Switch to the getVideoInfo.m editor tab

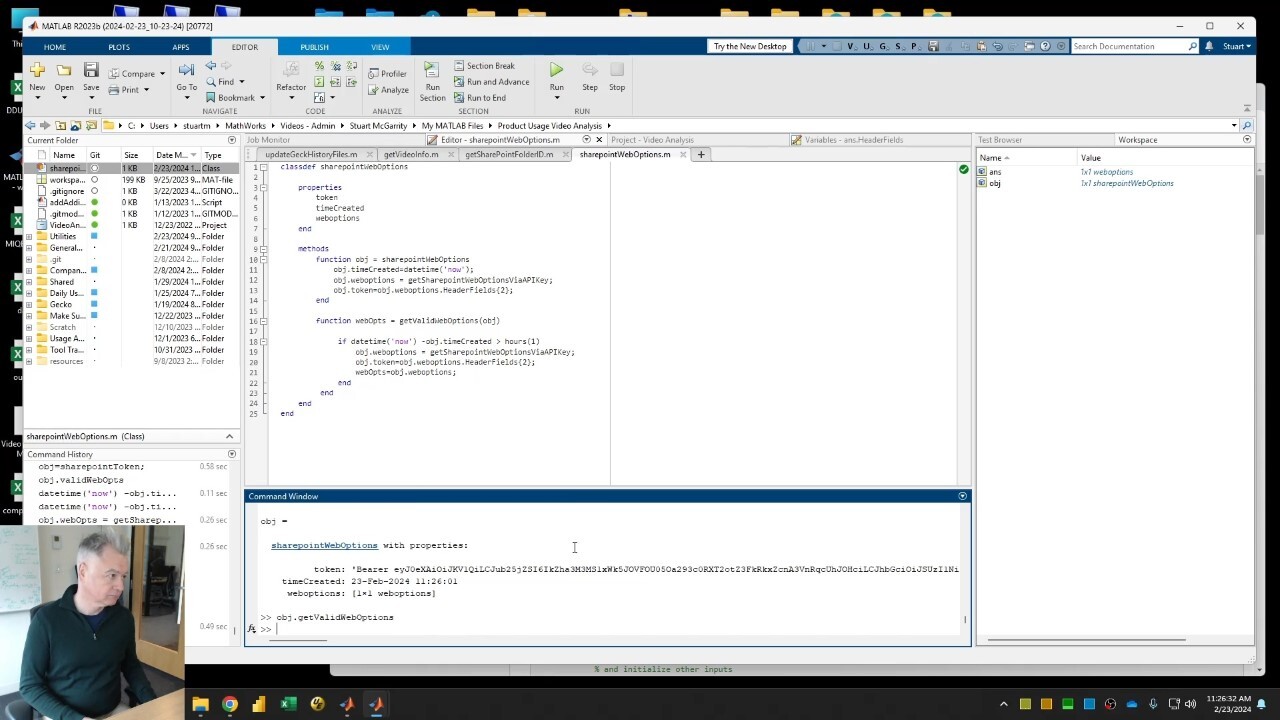(411, 155)
